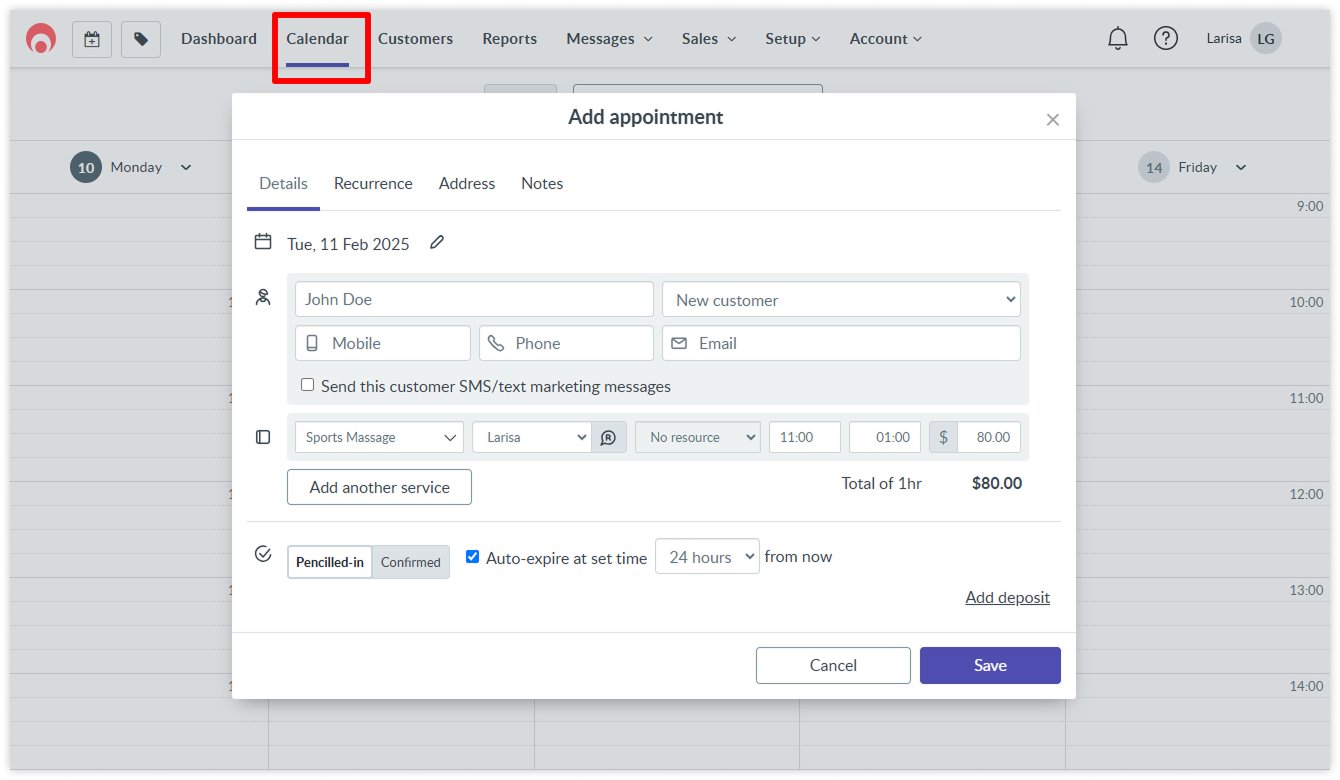Open the Customers page
The height and width of the screenshot is (780, 1340).
click(415, 39)
